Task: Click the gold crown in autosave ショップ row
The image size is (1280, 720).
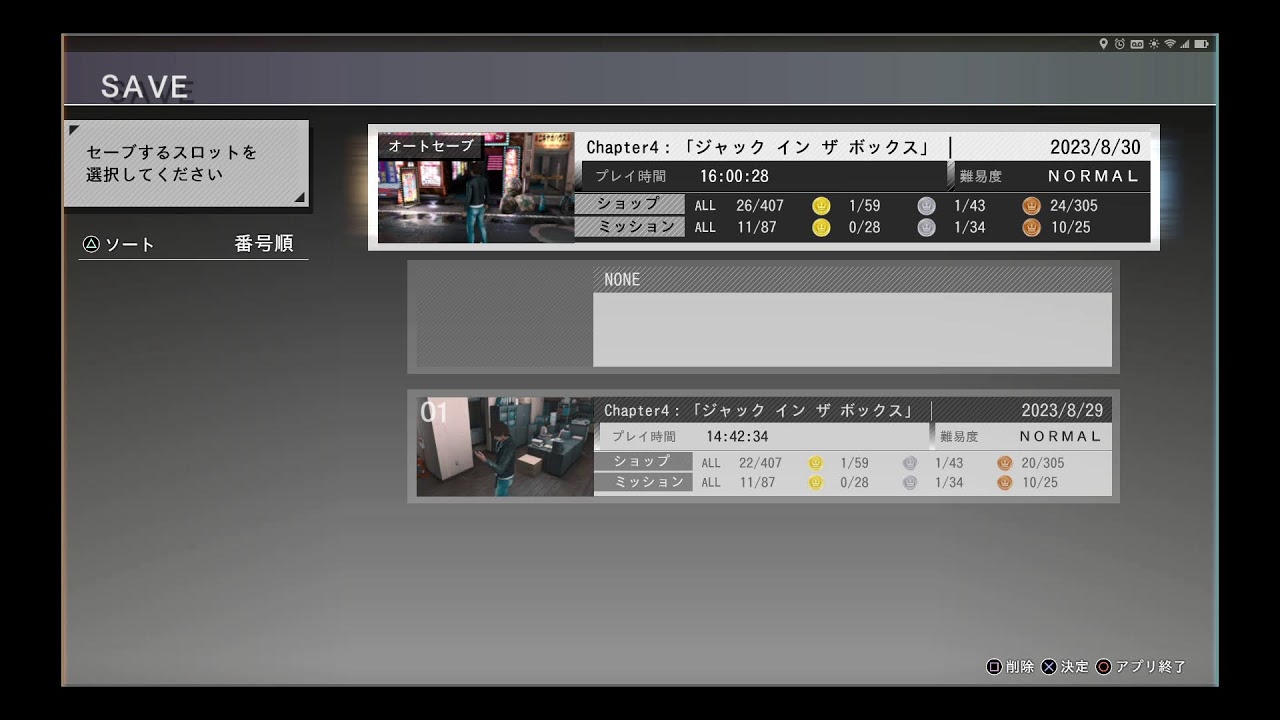Action: click(821, 206)
